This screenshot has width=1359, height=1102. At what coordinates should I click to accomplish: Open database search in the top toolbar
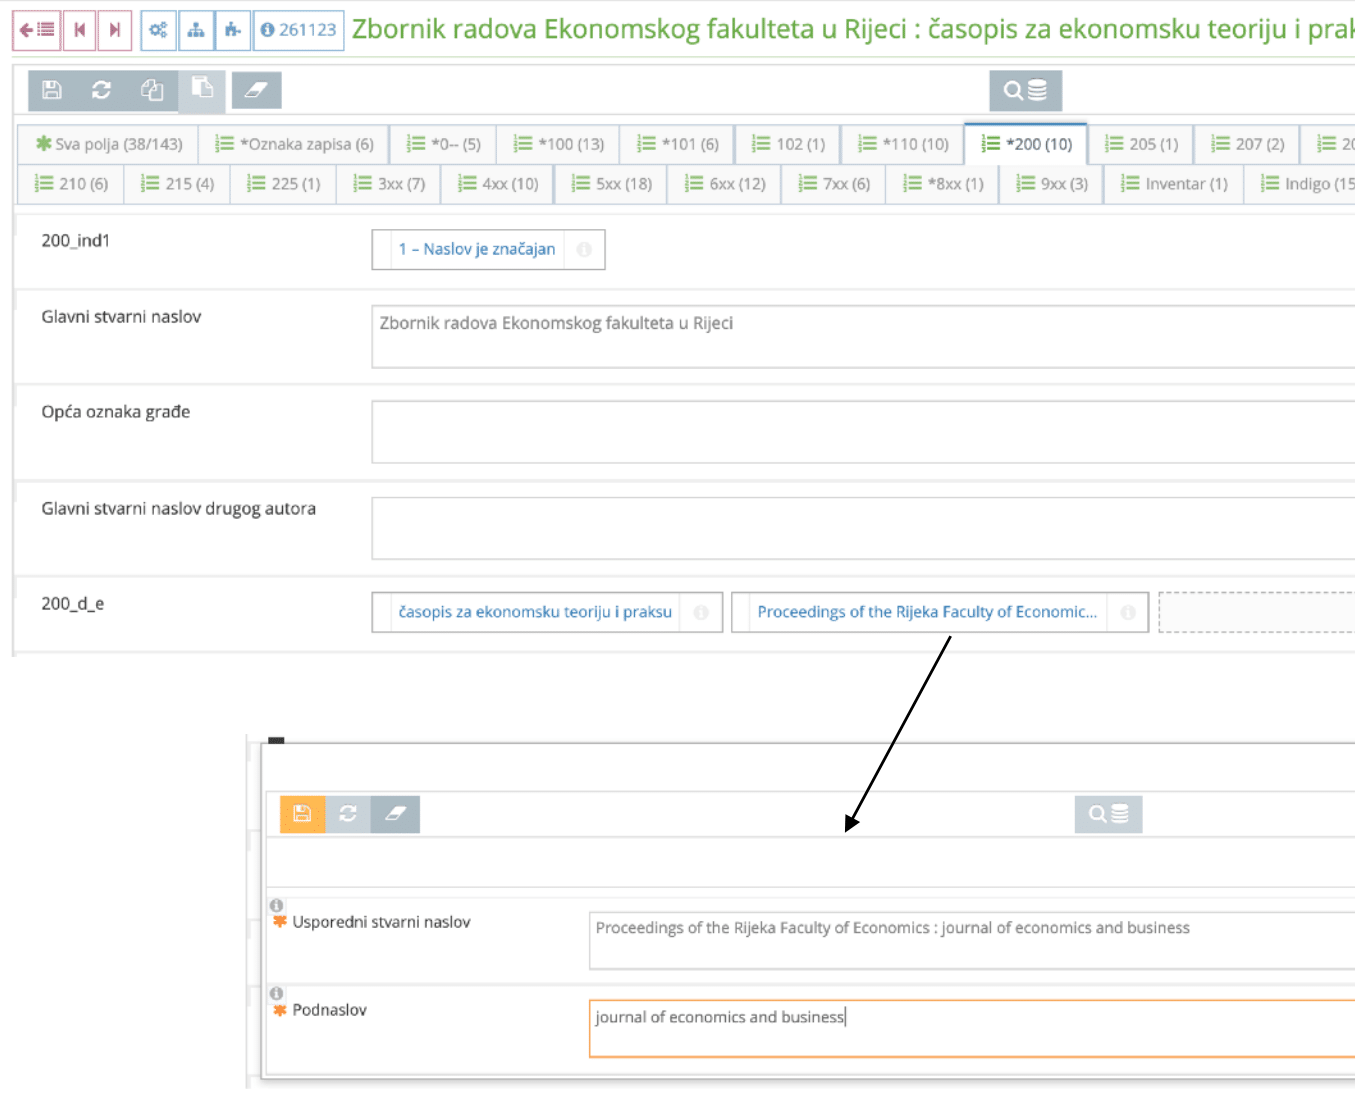click(1025, 91)
